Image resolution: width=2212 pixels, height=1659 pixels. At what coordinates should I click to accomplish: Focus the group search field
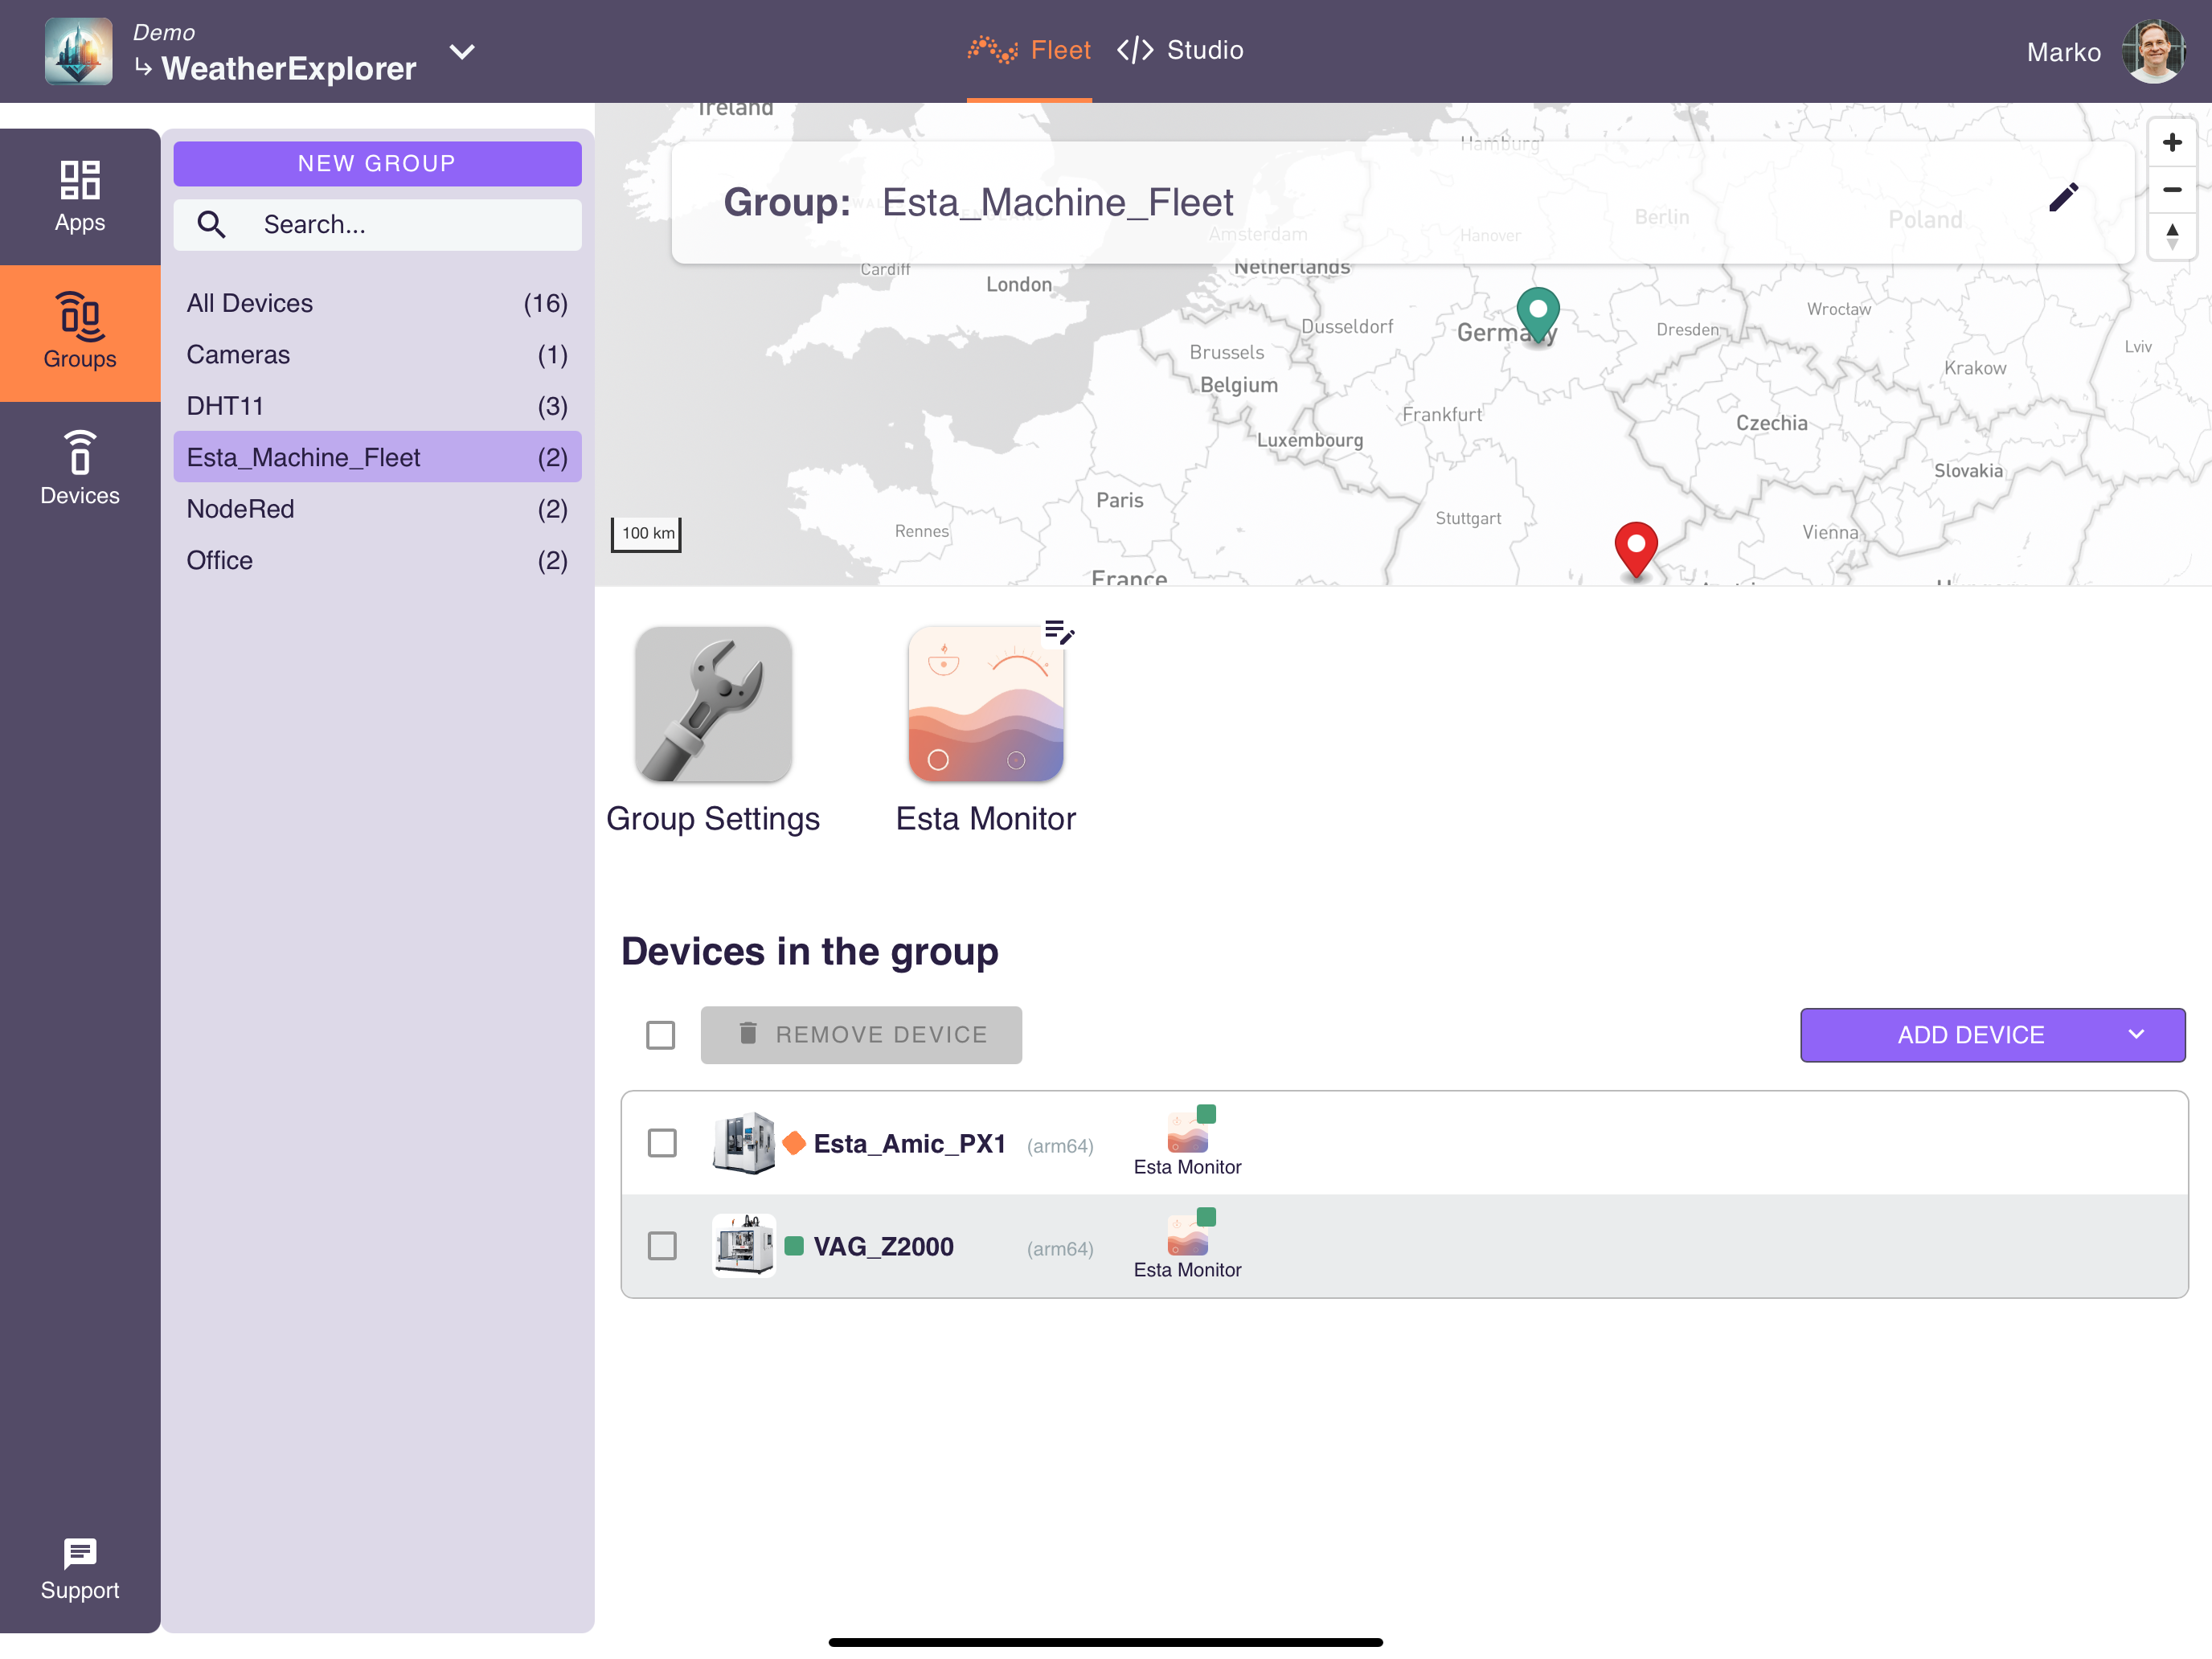coord(377,224)
